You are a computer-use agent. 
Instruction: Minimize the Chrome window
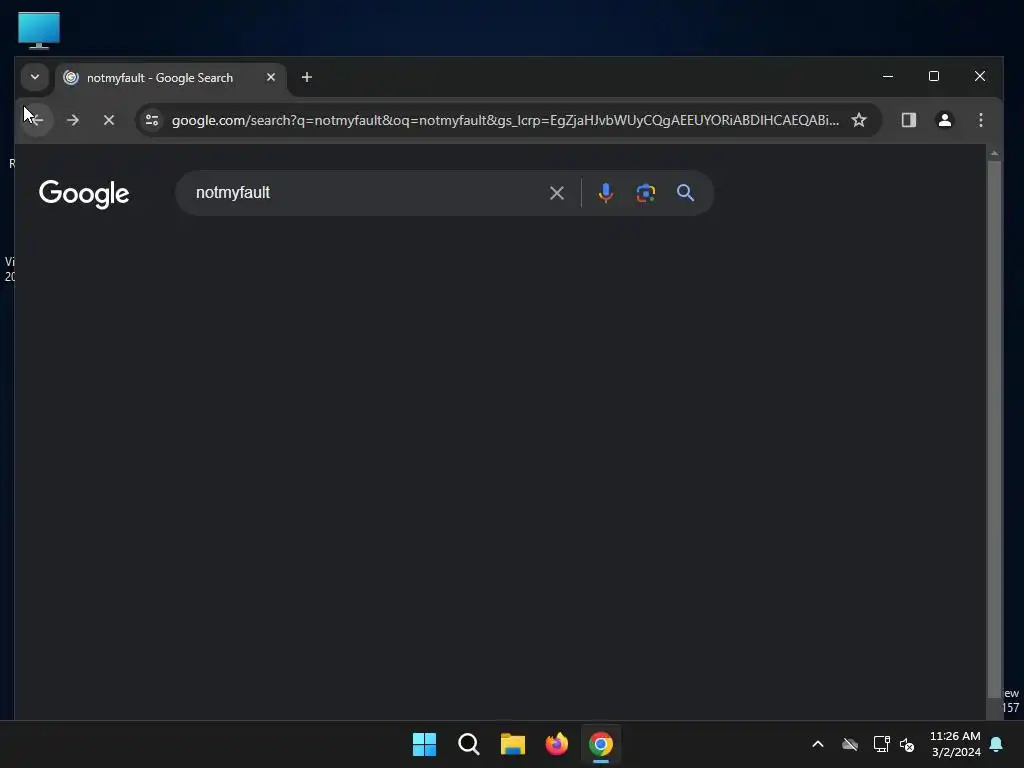(888, 76)
